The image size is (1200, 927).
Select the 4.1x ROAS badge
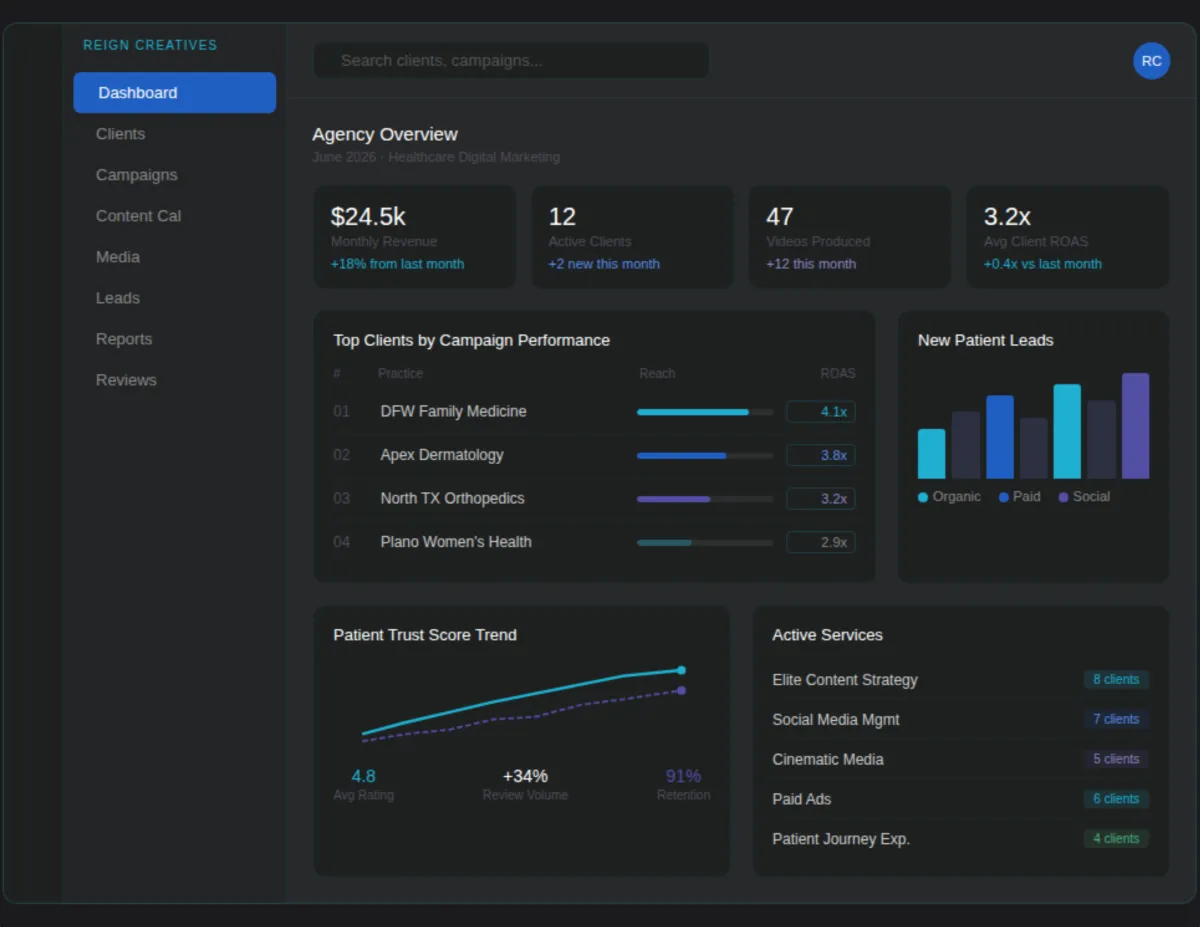click(x=821, y=412)
